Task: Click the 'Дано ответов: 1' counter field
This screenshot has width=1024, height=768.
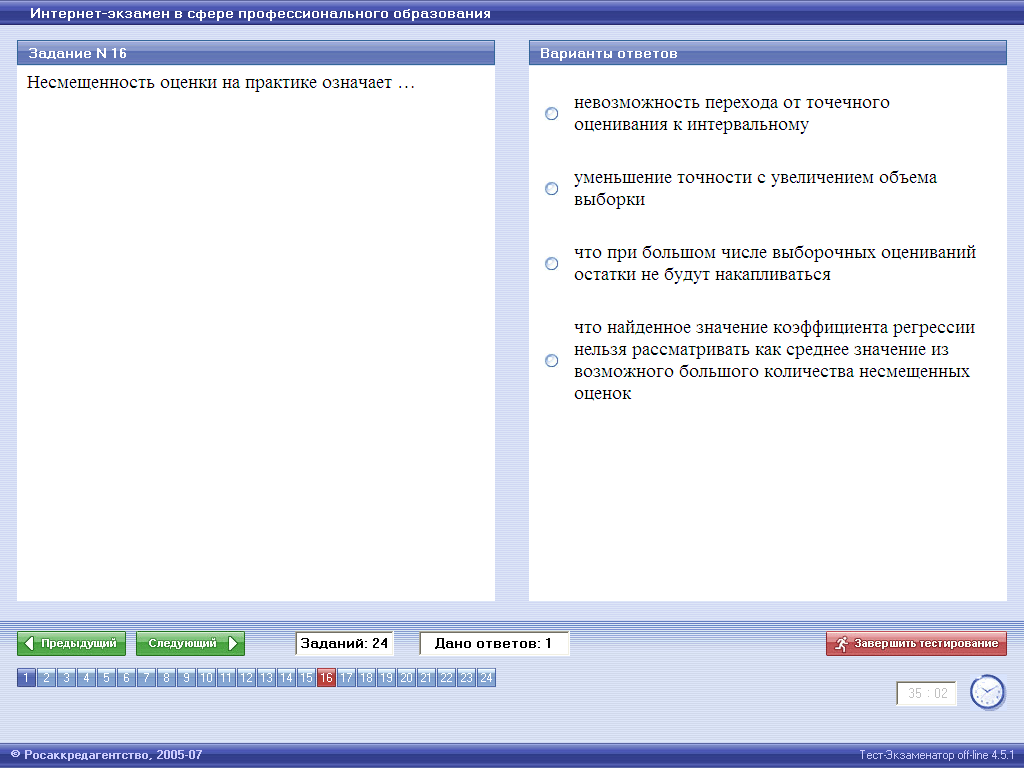Action: point(494,643)
